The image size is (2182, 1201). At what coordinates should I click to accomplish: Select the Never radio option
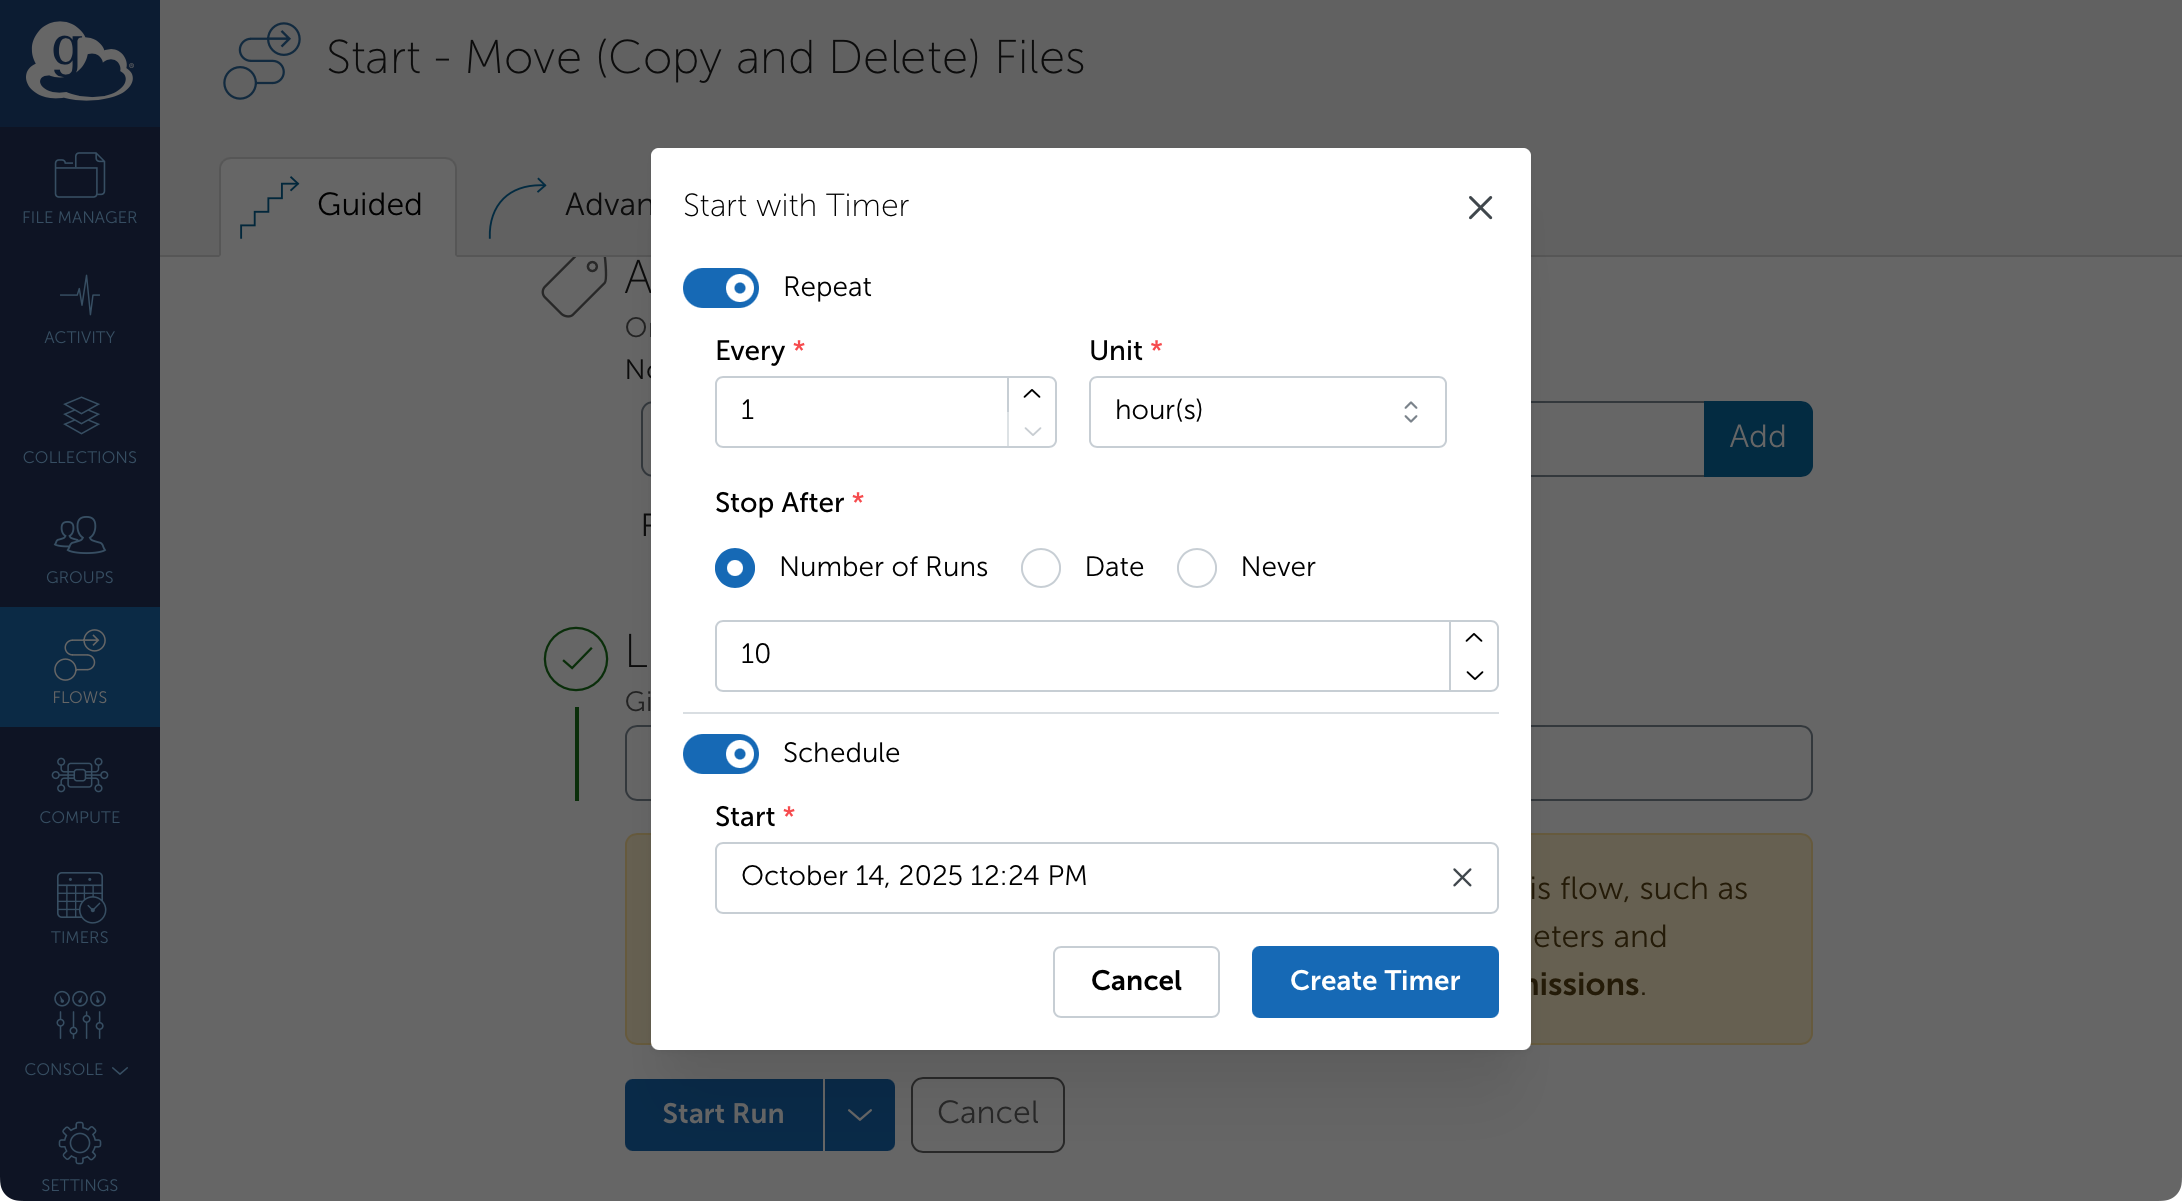click(x=1196, y=567)
